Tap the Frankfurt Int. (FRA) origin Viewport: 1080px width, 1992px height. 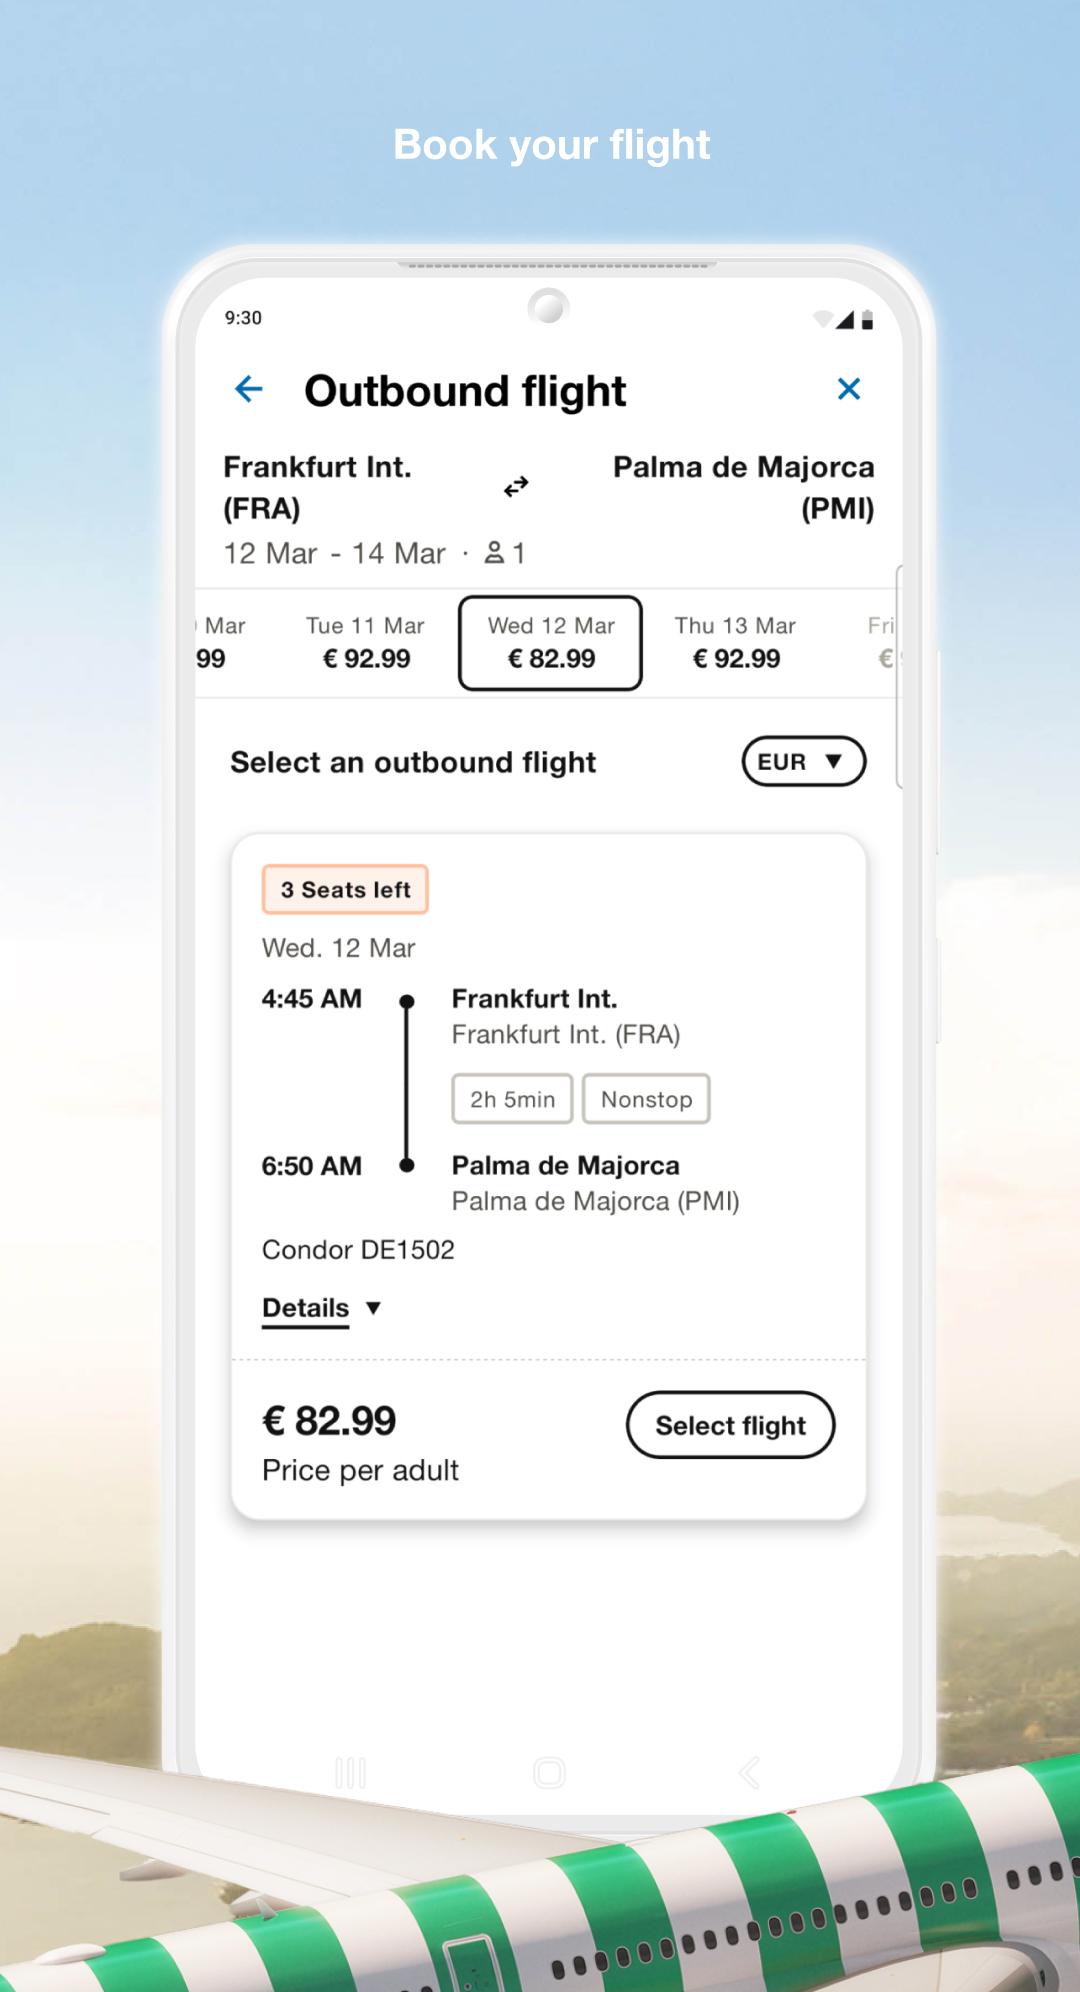pos(317,487)
